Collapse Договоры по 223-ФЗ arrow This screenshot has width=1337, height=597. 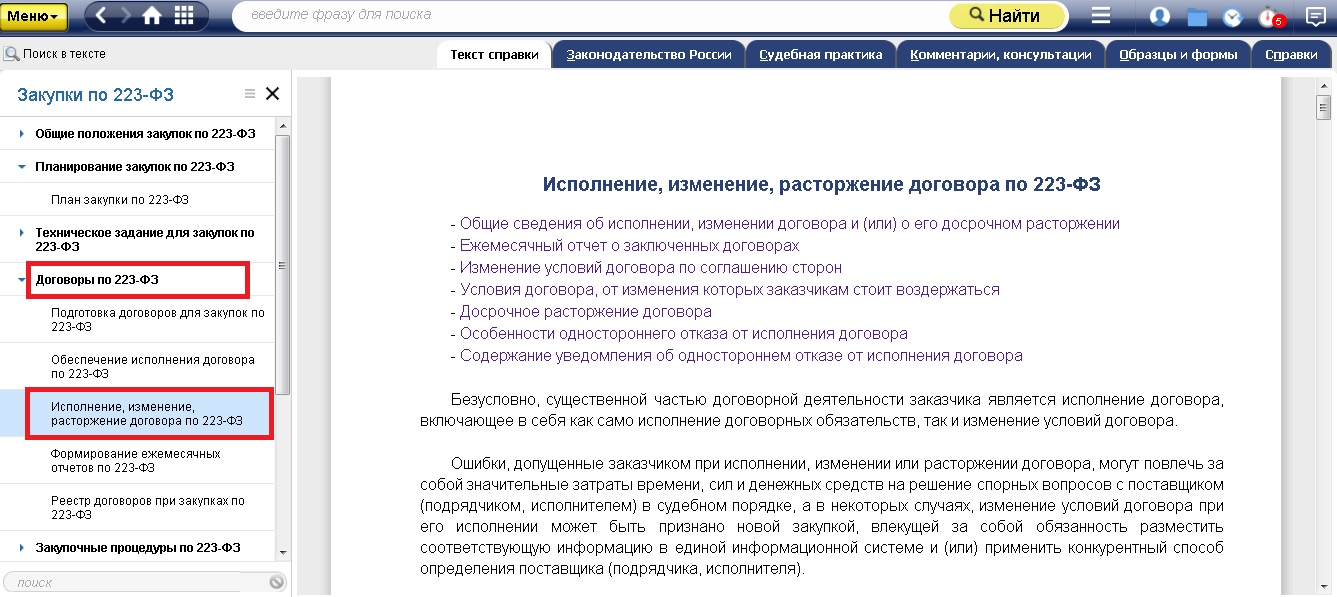coord(22,280)
